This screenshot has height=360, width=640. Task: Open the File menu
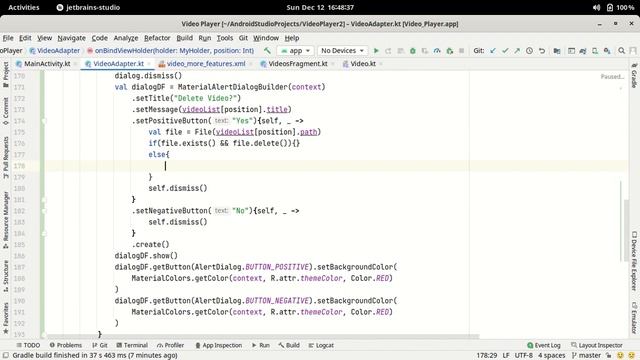pos(8,38)
